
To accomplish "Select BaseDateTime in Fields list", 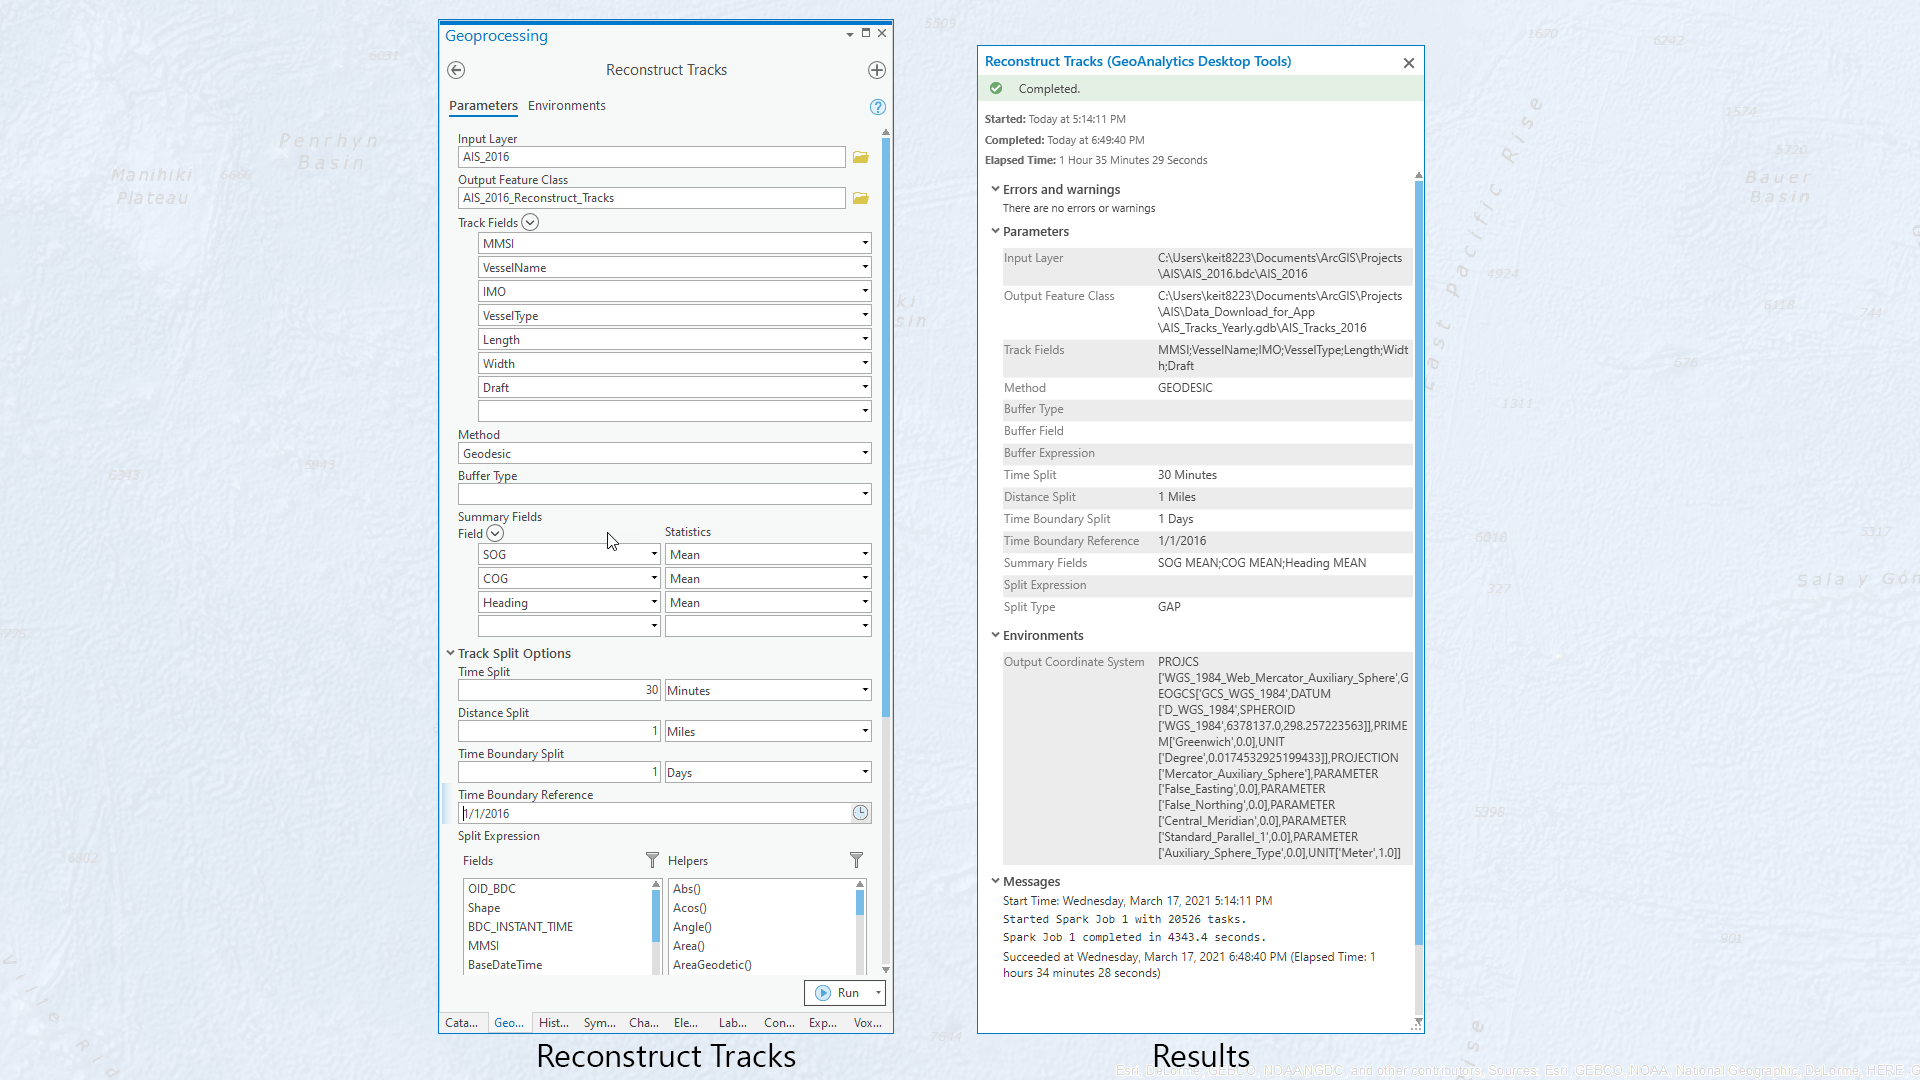I will pos(505,965).
